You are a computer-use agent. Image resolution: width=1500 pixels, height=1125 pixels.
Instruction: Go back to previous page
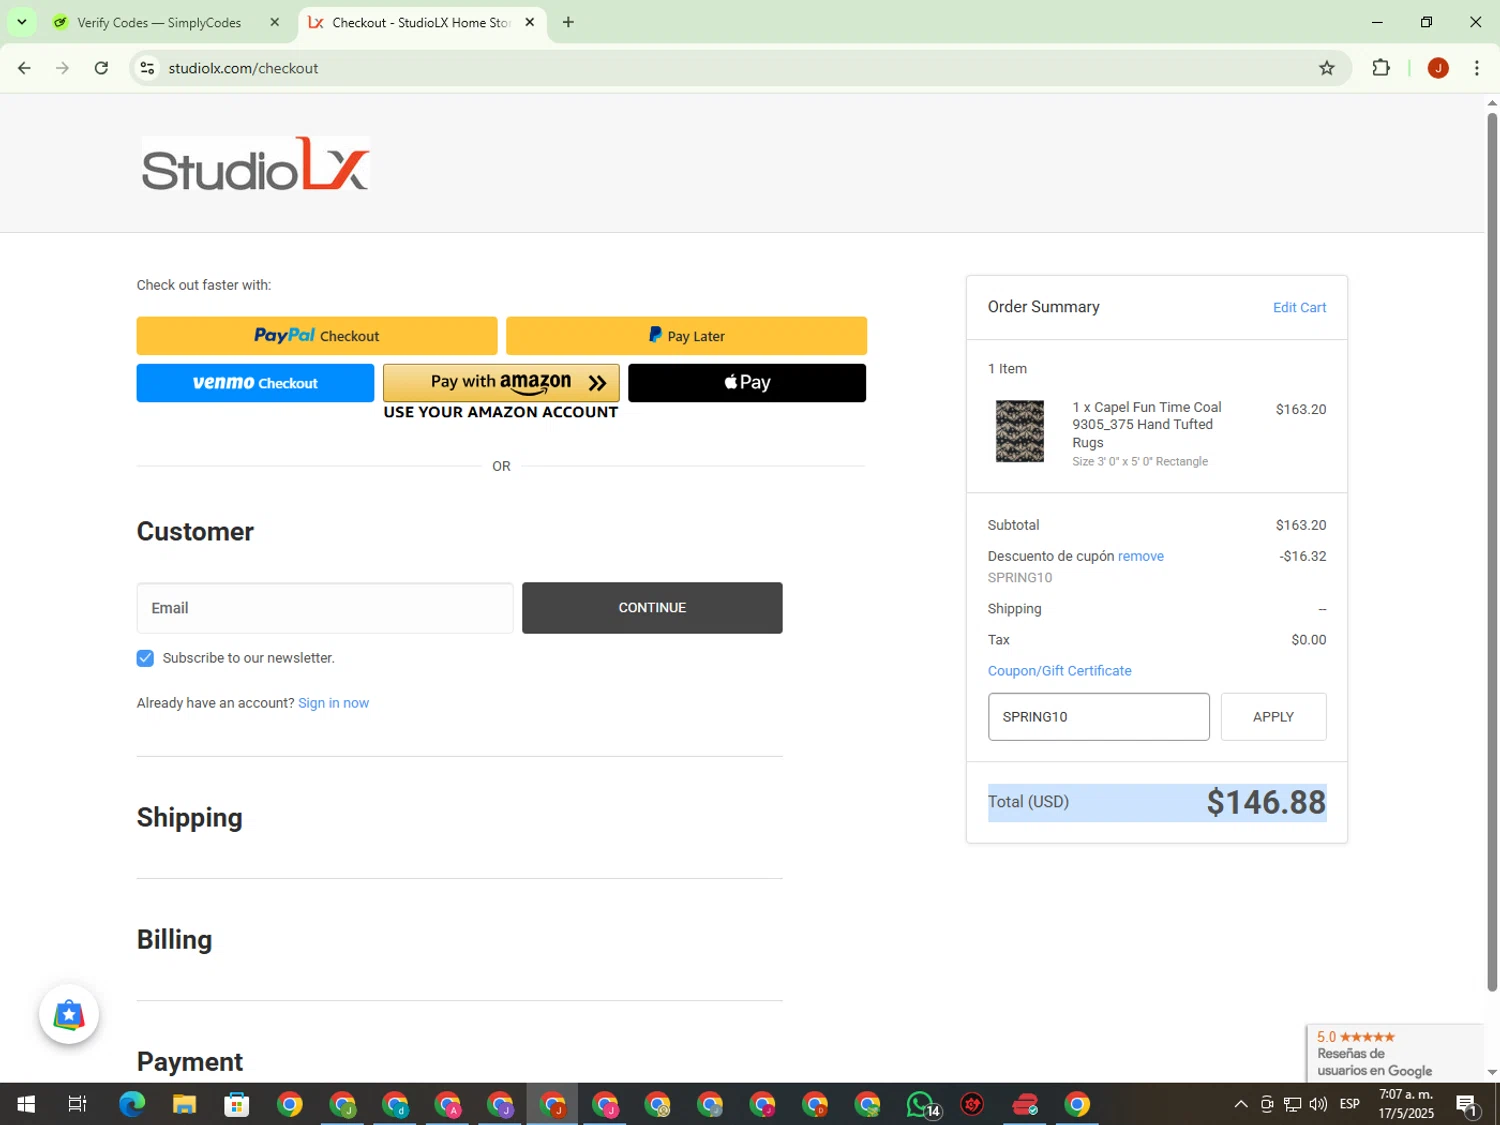click(24, 68)
